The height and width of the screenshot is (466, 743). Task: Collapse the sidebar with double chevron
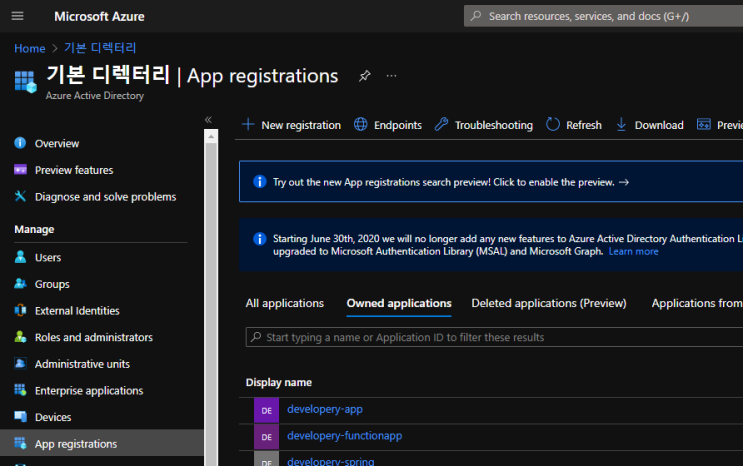pos(208,120)
